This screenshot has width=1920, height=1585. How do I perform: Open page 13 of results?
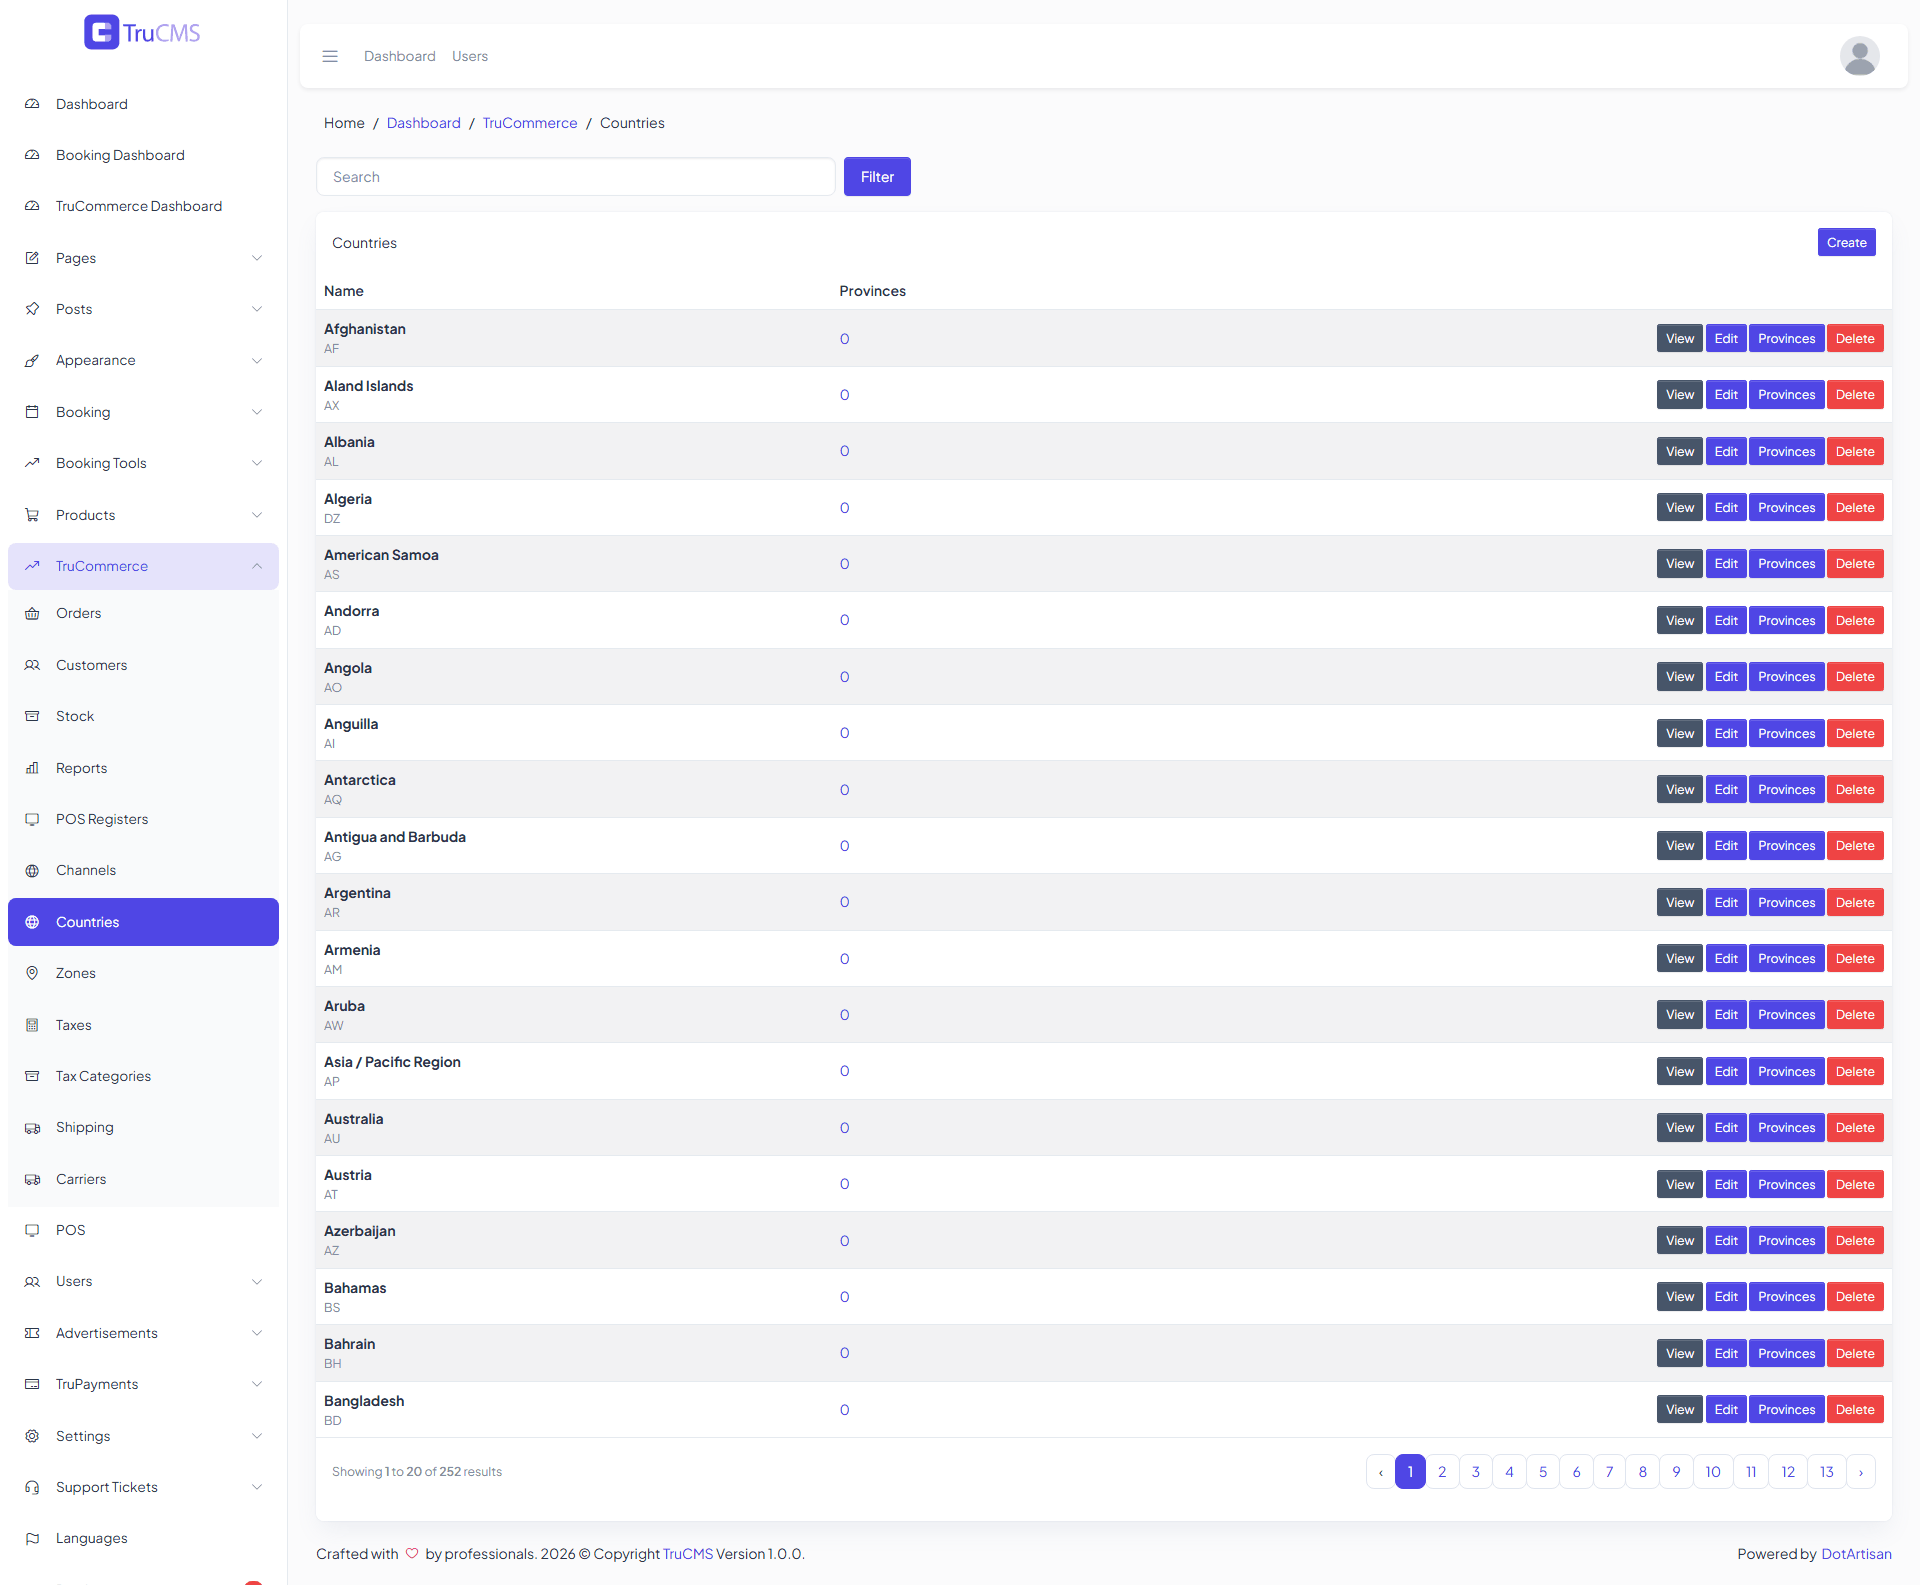tap(1827, 1472)
